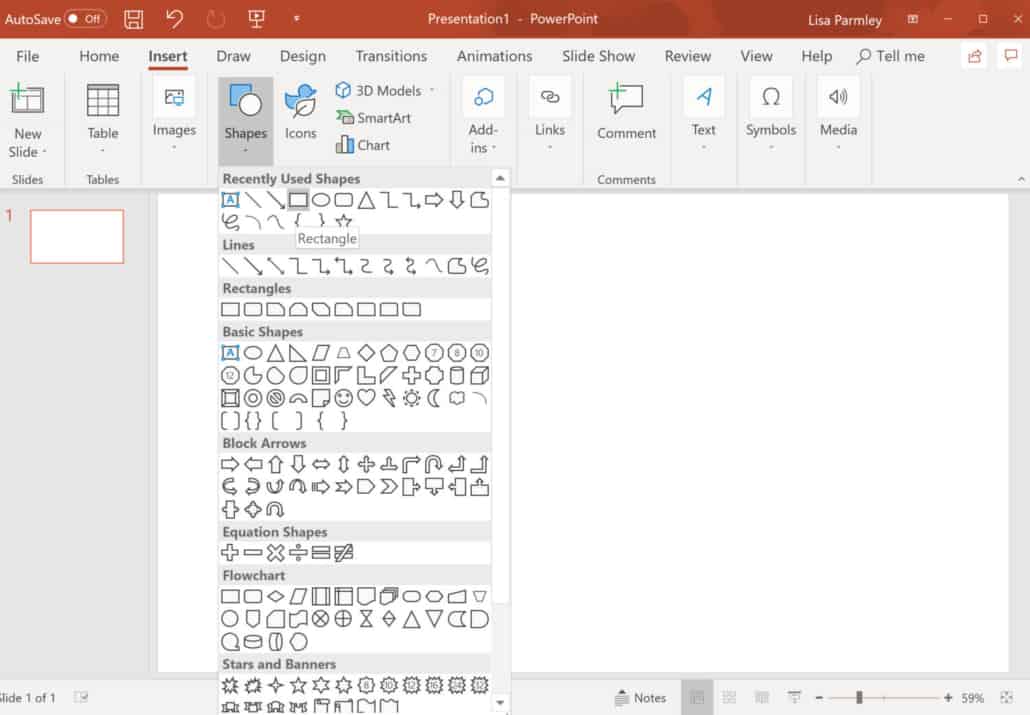
Task: Click the zoom slider handle
Action: [x=861, y=697]
